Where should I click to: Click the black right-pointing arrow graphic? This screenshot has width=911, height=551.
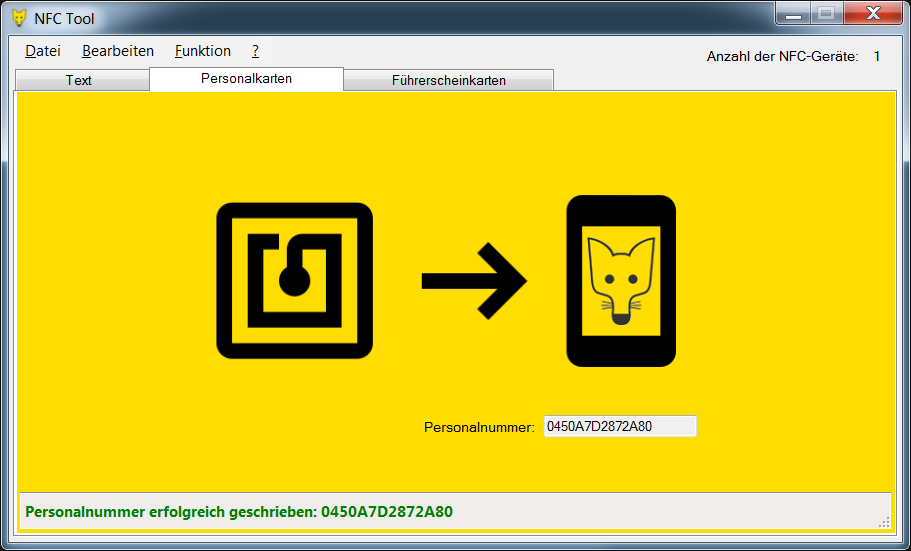[473, 280]
